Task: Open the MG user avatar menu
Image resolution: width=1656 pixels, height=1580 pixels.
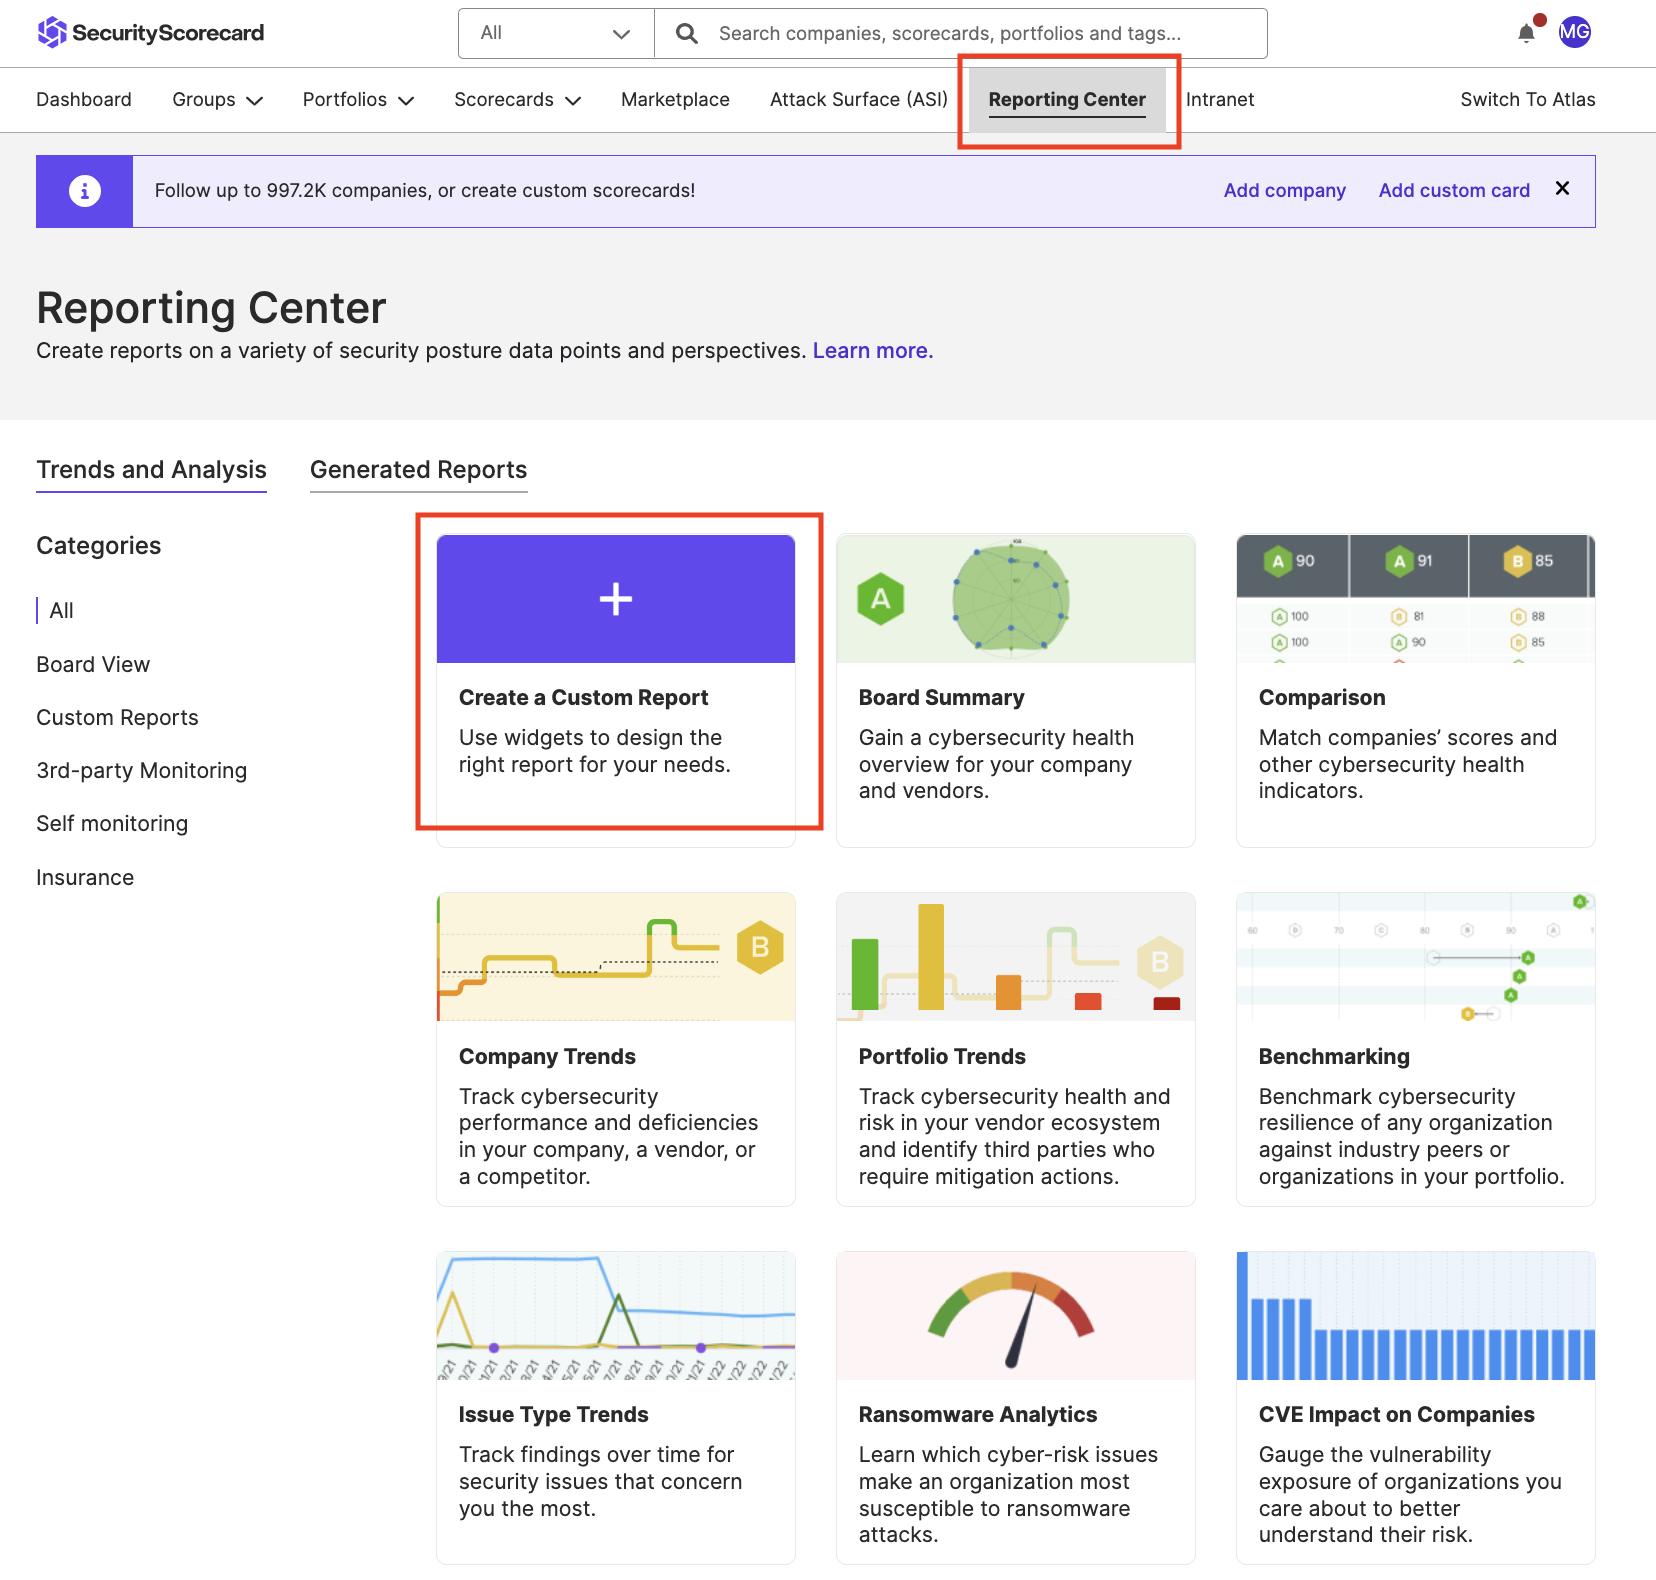Action: click(x=1575, y=32)
